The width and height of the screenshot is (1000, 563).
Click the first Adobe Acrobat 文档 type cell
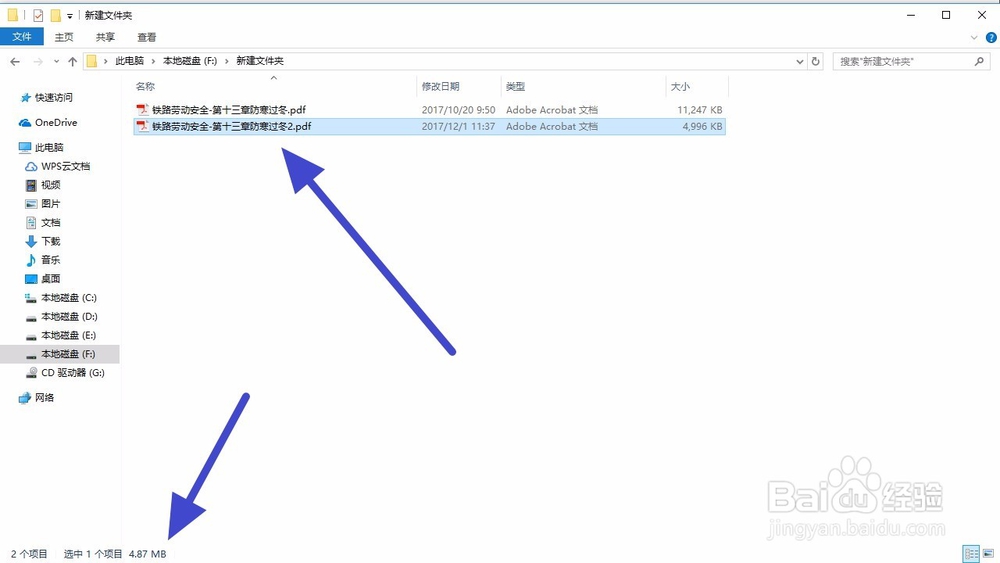point(552,110)
